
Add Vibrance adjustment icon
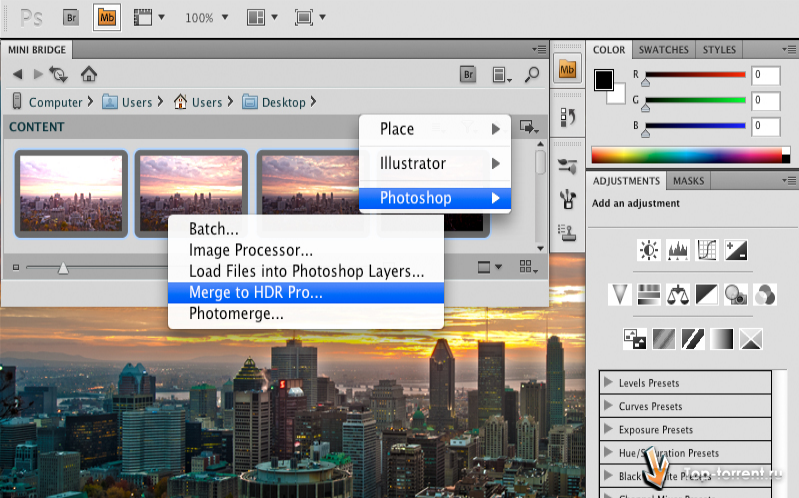pyautogui.click(x=620, y=295)
